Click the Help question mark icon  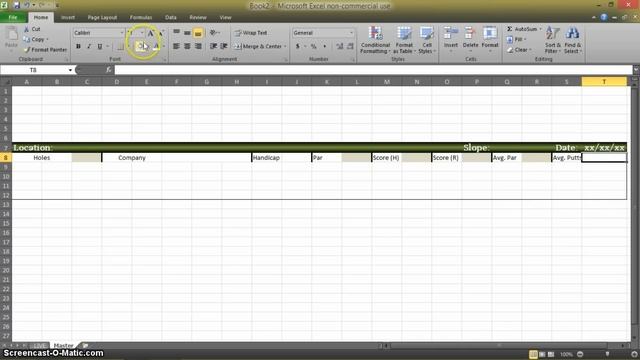click(x=604, y=17)
